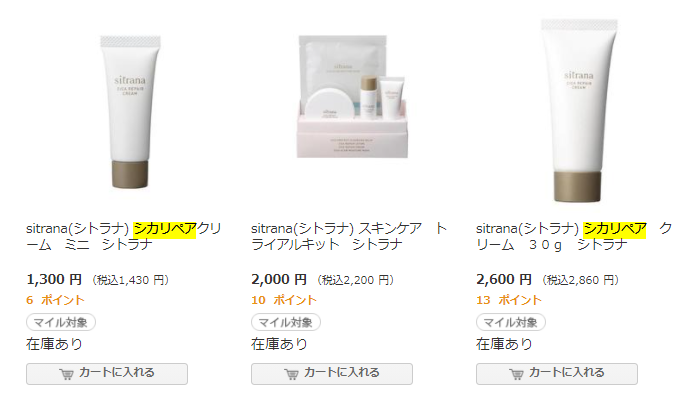
Task: Click the 6 ポイント label
Action: pos(55,300)
